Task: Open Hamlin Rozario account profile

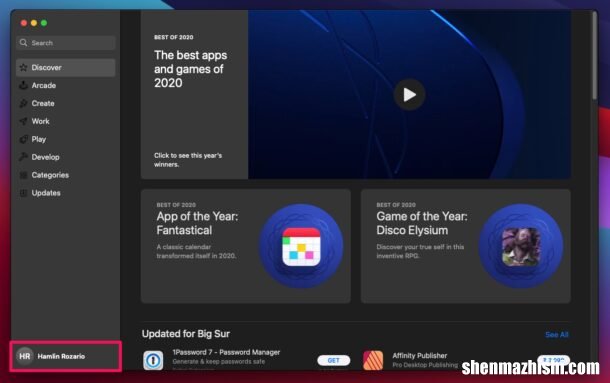Action: pos(65,356)
